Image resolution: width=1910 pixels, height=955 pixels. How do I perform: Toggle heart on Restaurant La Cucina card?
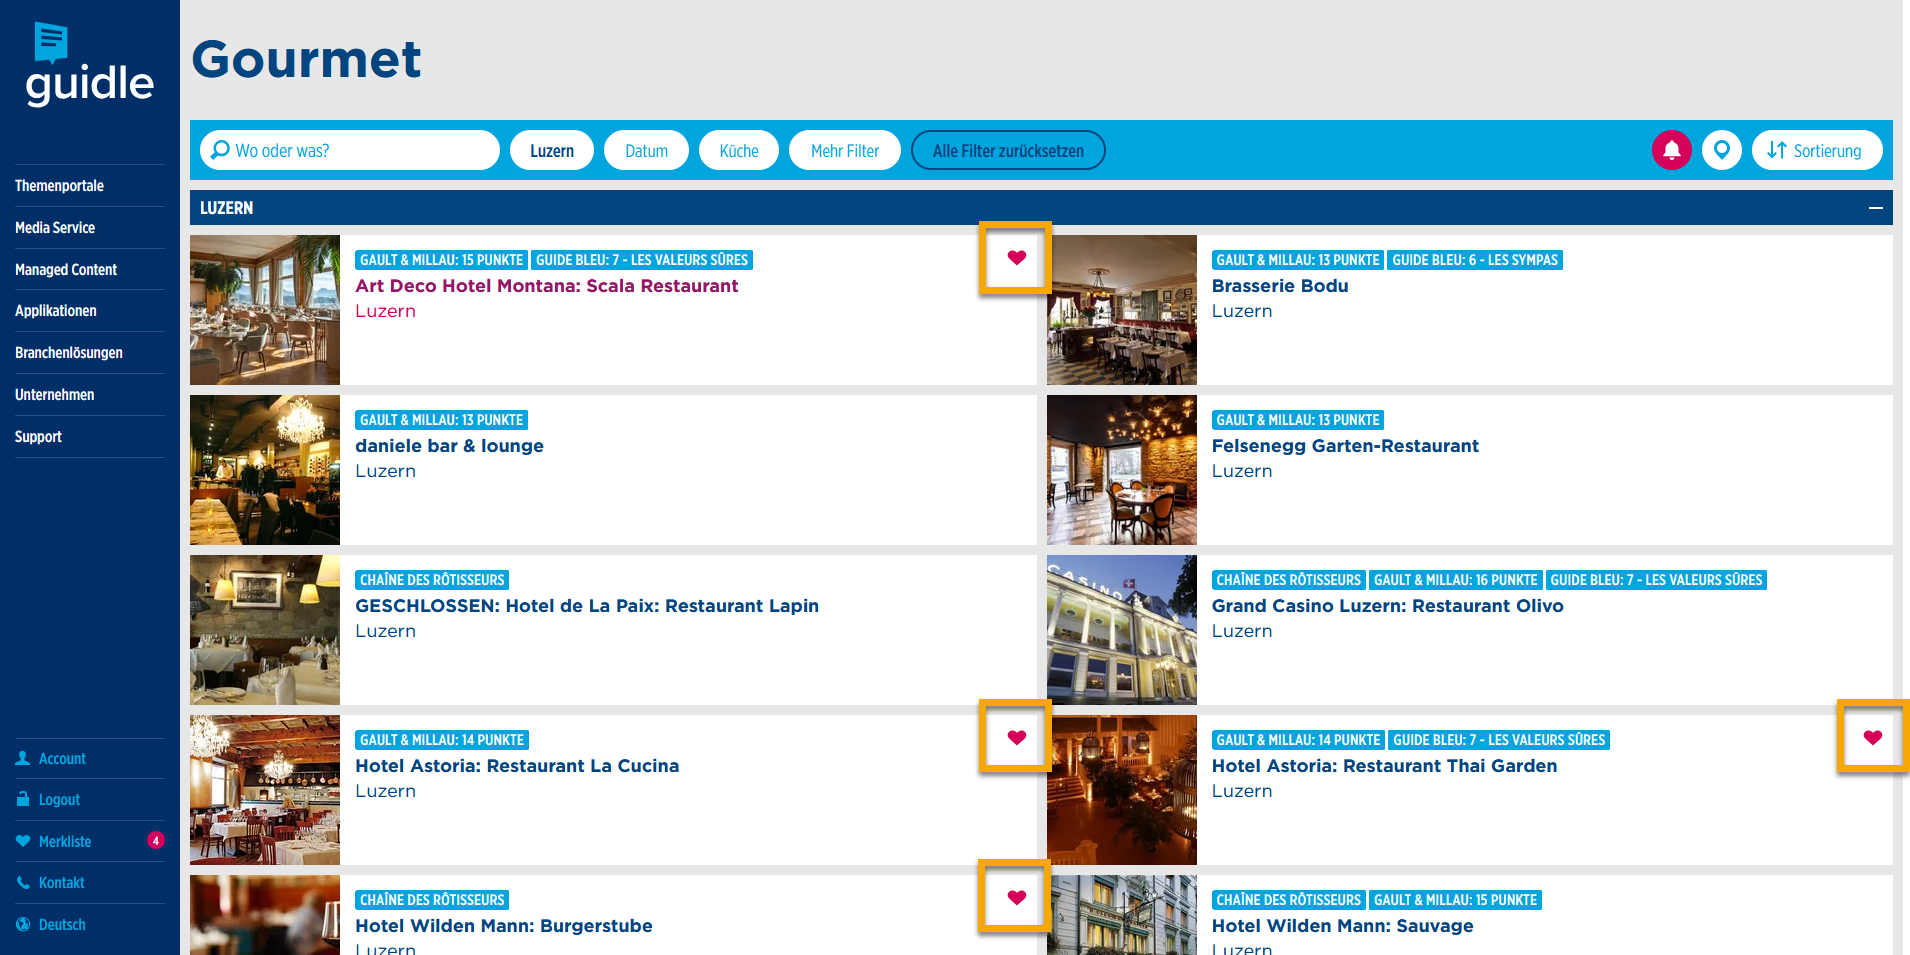pyautogui.click(x=1016, y=738)
